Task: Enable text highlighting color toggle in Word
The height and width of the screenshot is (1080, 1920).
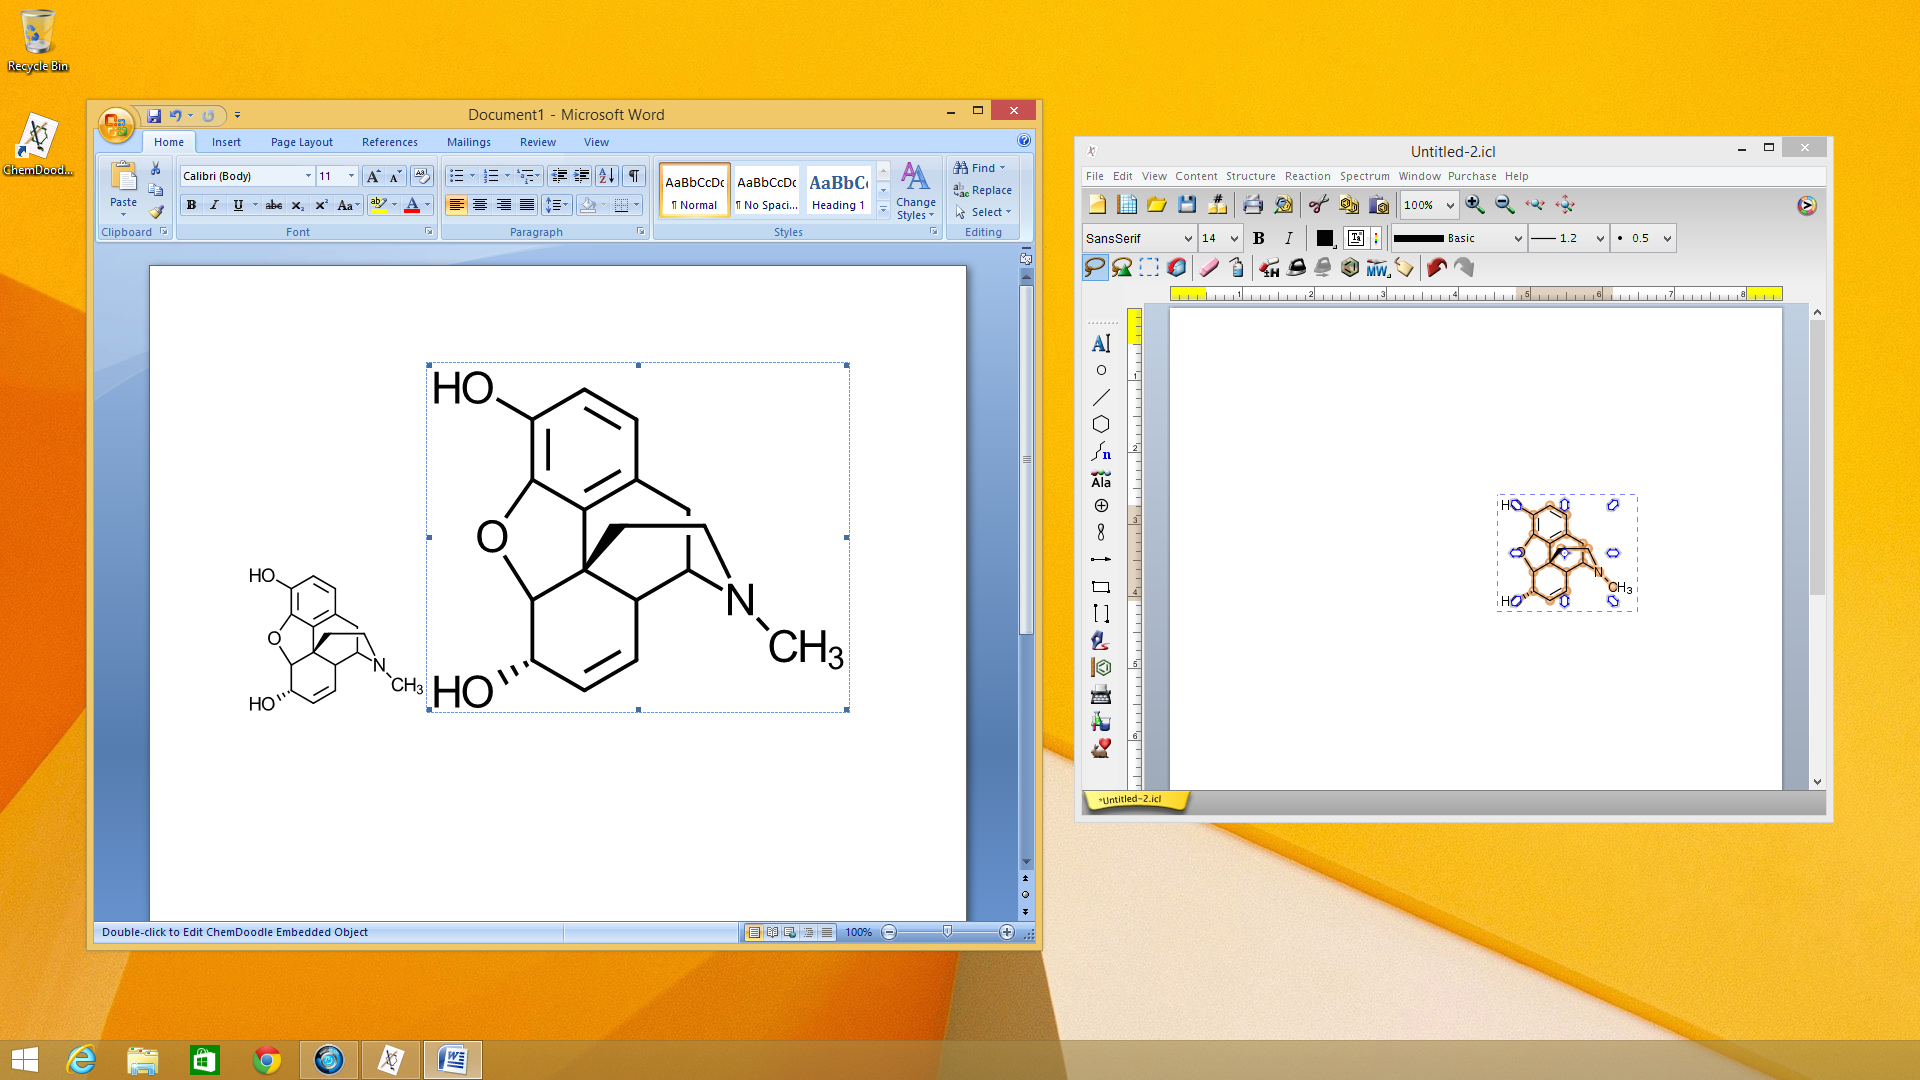Action: (x=378, y=206)
